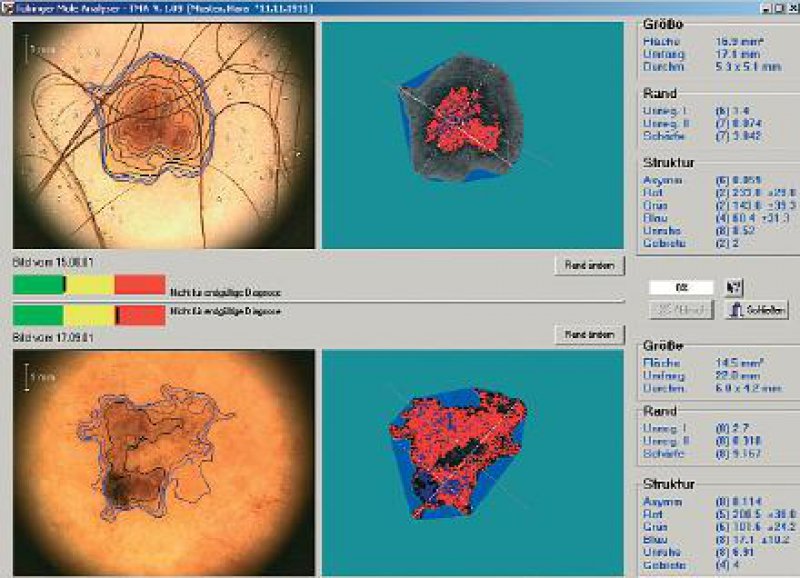Click the lower Rand section heading
Screen dimensions: 800x578
[660, 411]
